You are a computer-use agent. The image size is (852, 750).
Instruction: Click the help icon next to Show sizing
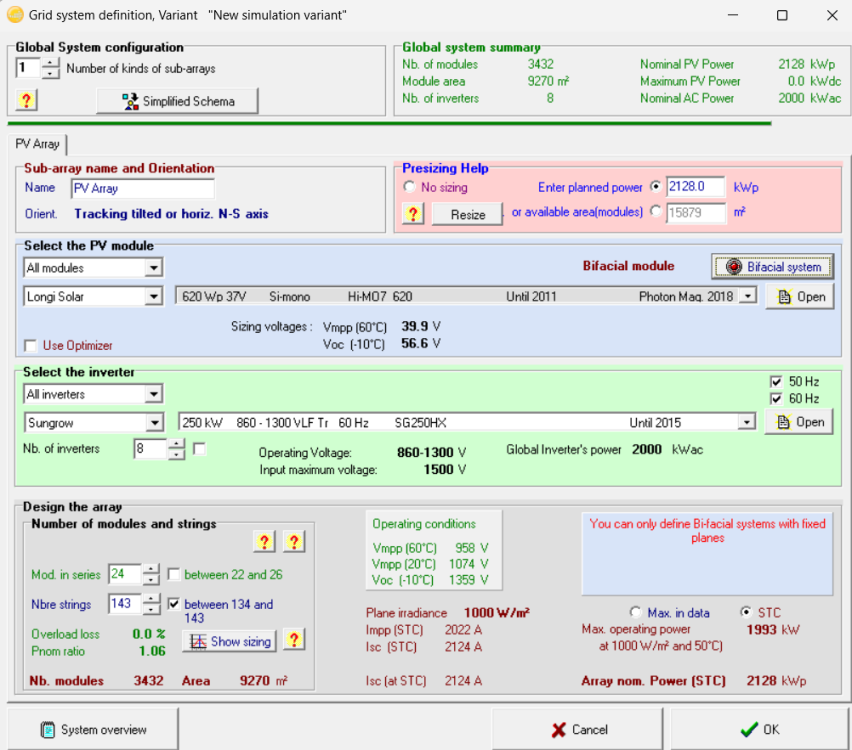(x=294, y=640)
